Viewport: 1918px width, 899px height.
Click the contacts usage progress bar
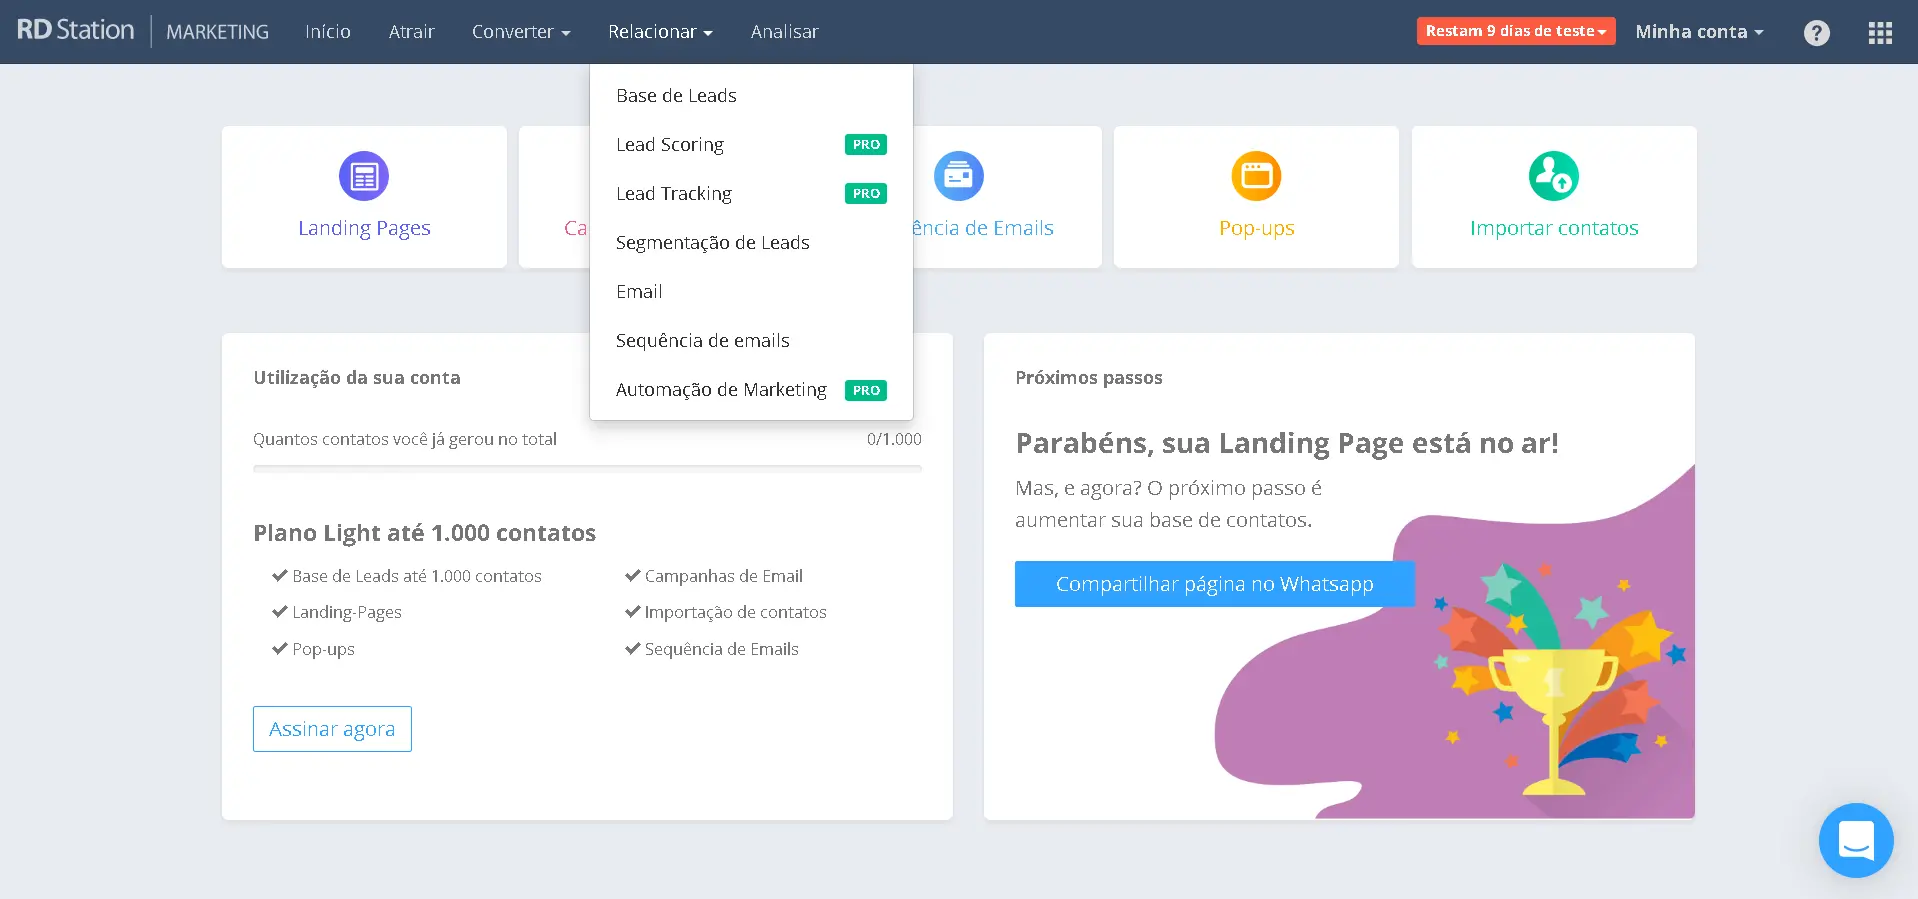tap(587, 468)
